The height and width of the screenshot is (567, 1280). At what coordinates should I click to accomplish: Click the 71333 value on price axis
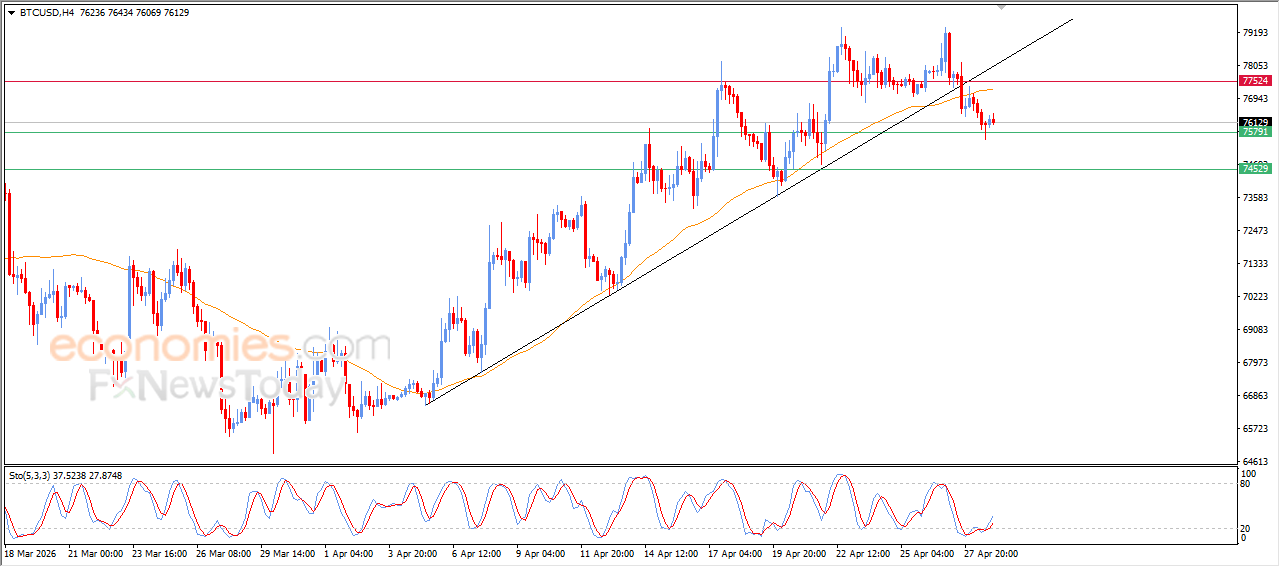point(1254,264)
